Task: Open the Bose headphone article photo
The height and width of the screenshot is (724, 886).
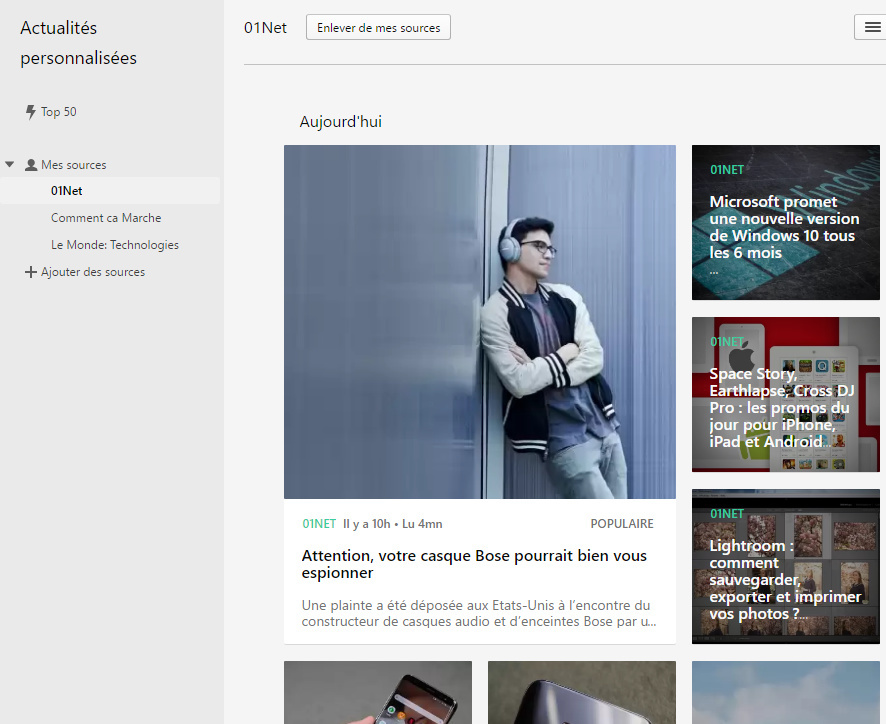Action: click(479, 321)
